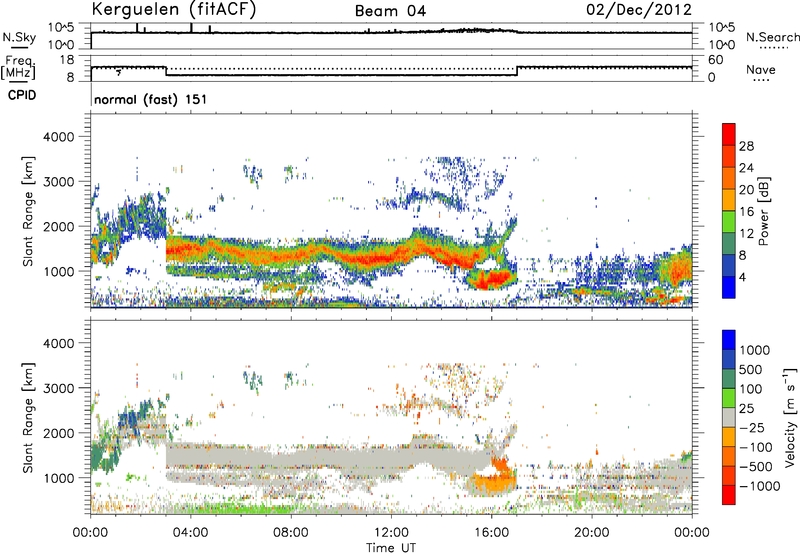Click the '28' tick on Power scale

(746, 146)
